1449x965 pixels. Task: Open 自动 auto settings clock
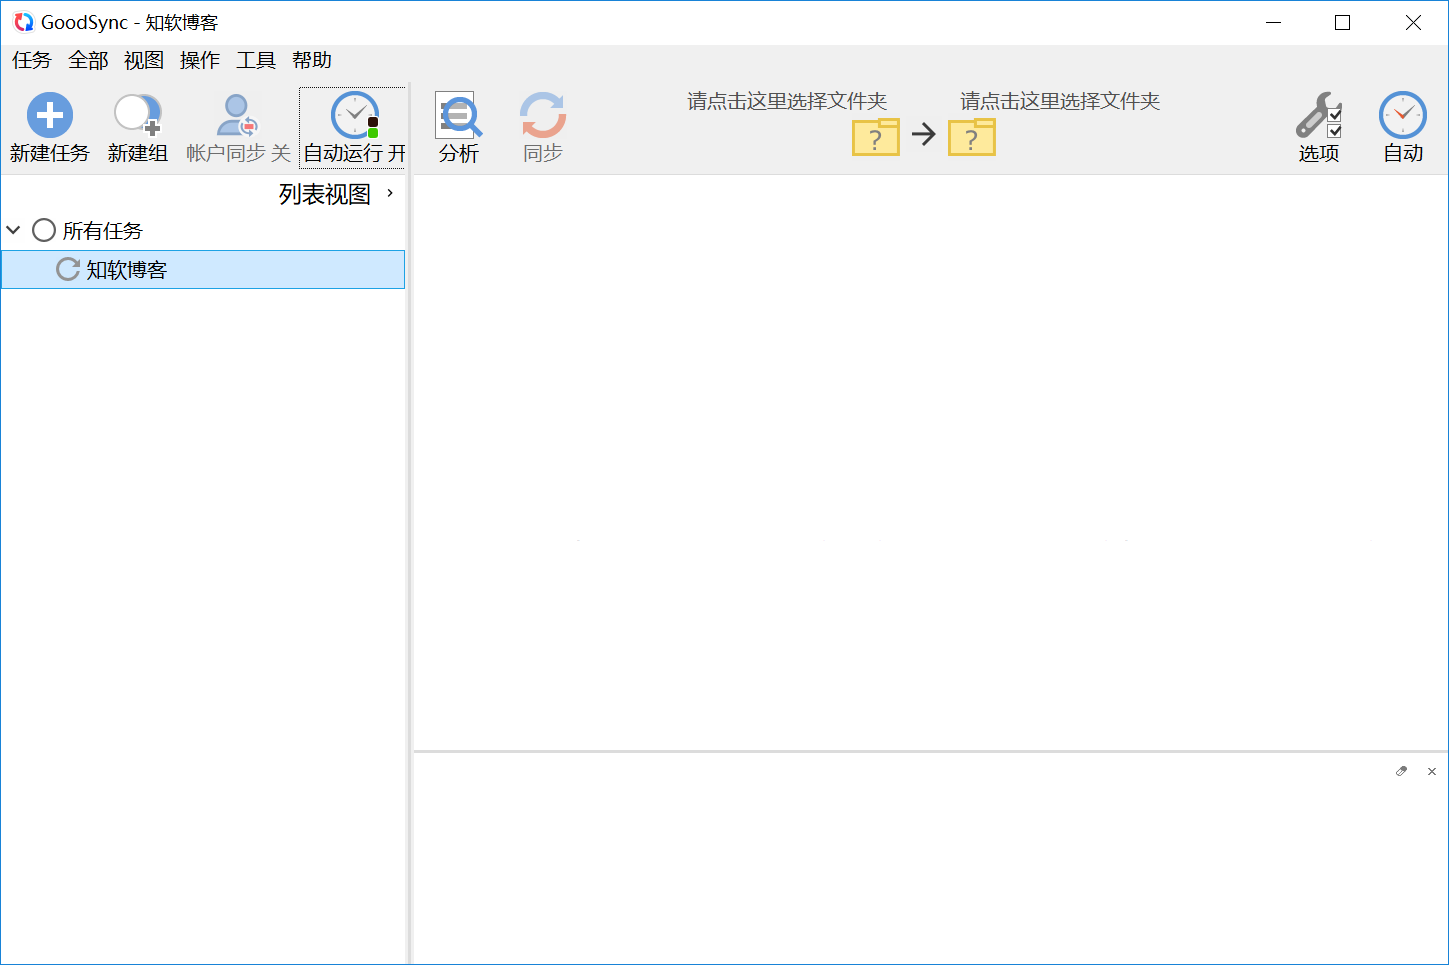tap(1403, 127)
